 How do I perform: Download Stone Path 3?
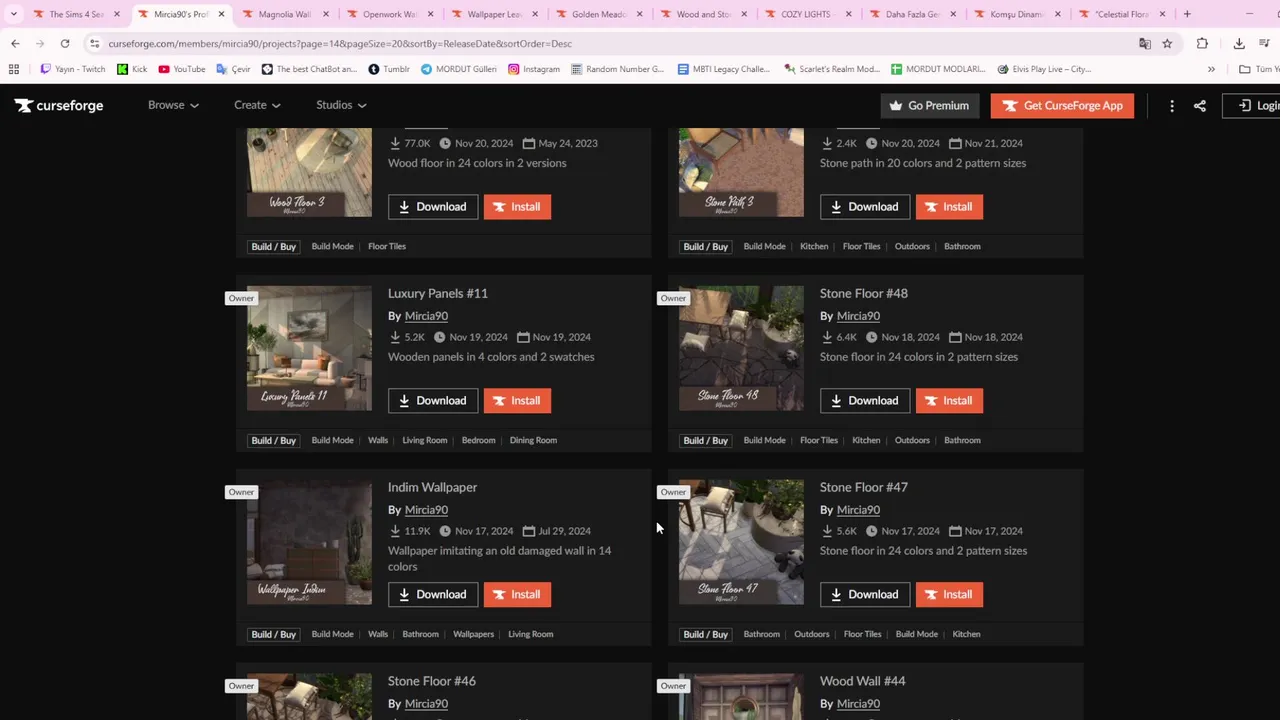865,207
